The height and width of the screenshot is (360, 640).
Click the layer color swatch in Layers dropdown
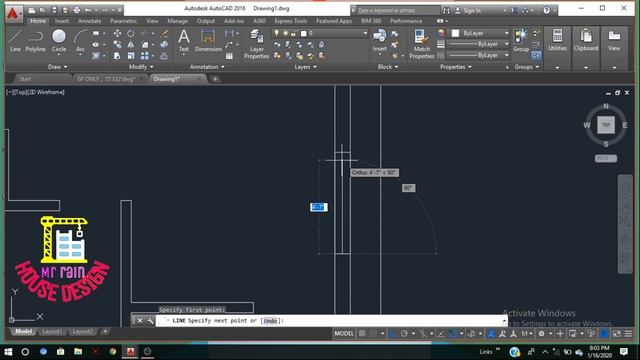(x=303, y=33)
